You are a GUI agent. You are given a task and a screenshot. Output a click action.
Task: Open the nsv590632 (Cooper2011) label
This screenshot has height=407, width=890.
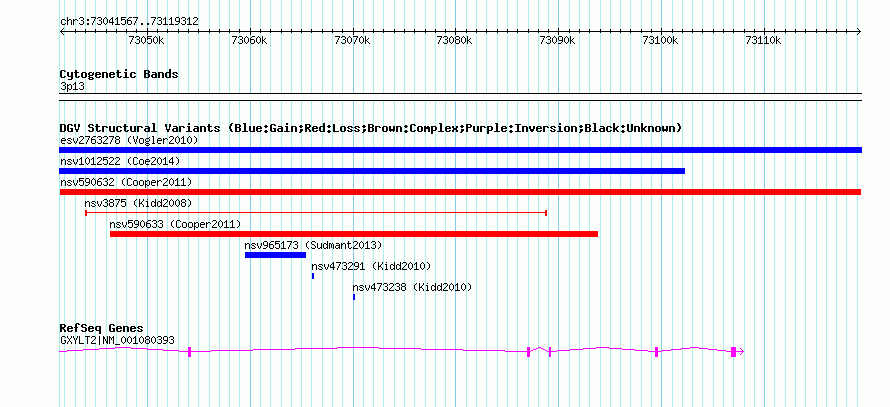(126, 182)
